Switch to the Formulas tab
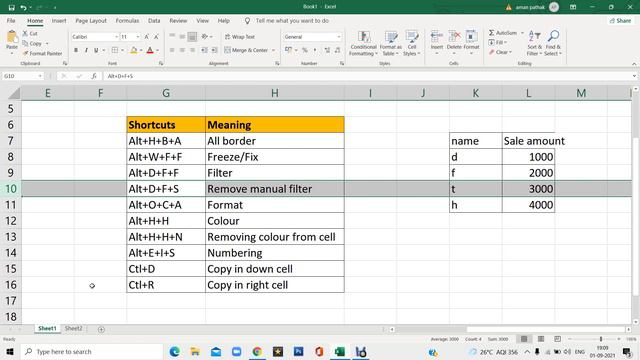640x360 pixels. [127, 20]
